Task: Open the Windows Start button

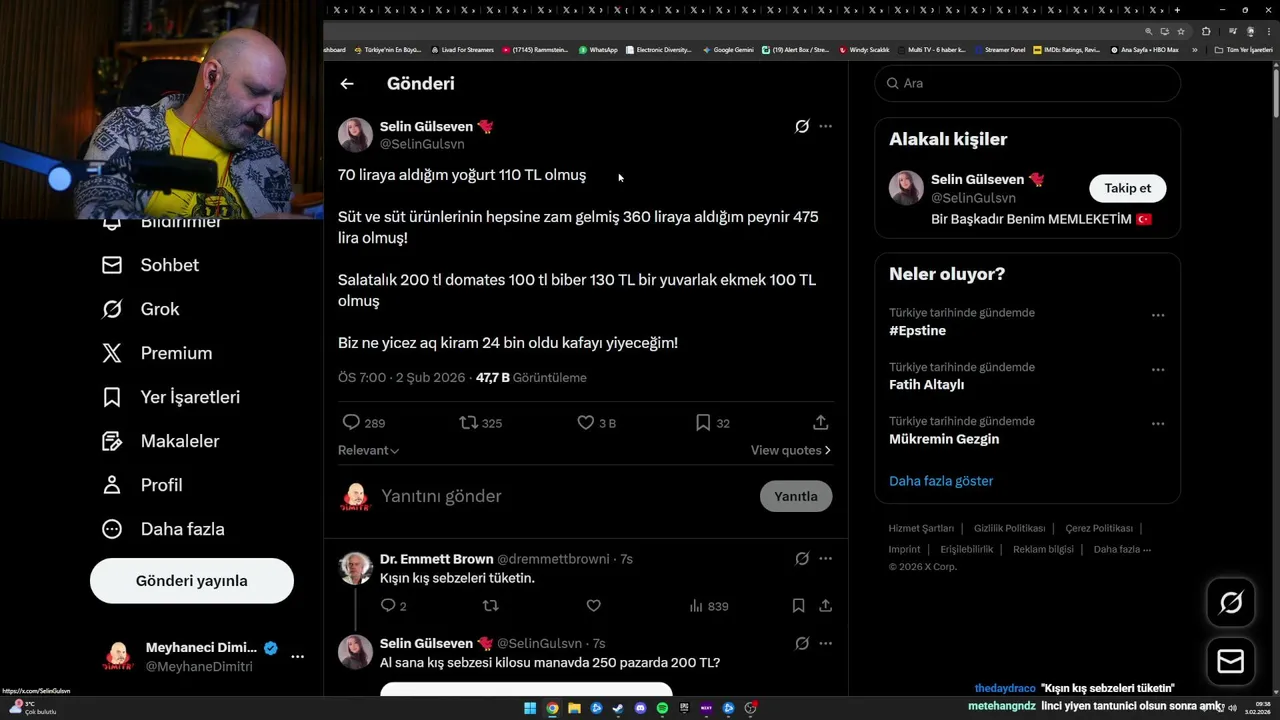Action: point(530,708)
